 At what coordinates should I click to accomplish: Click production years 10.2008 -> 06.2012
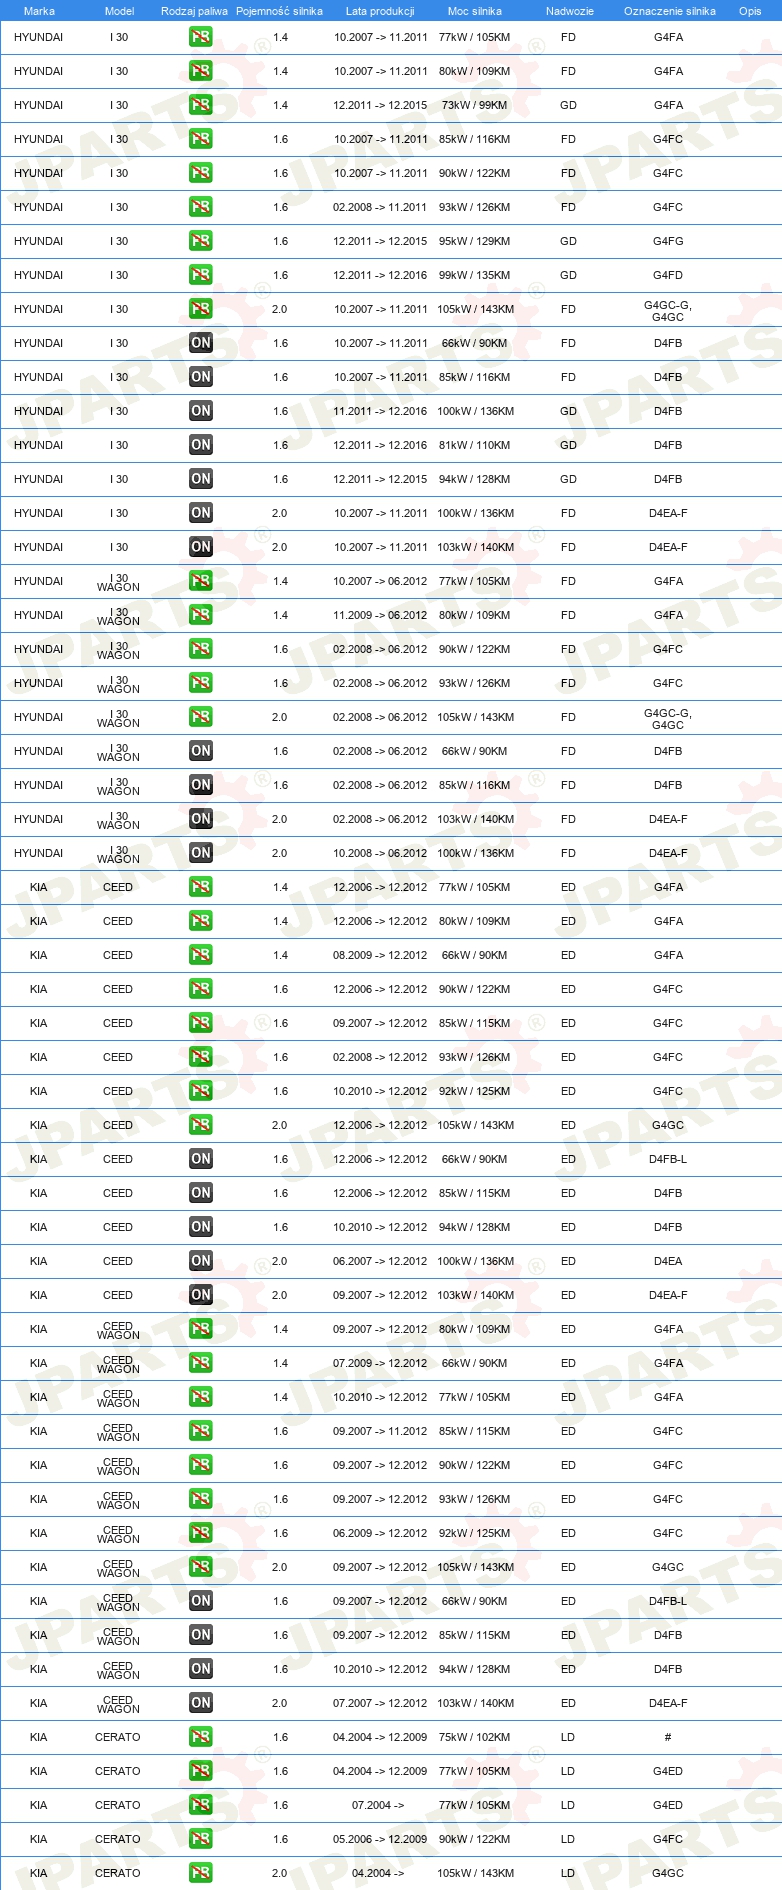(380, 853)
